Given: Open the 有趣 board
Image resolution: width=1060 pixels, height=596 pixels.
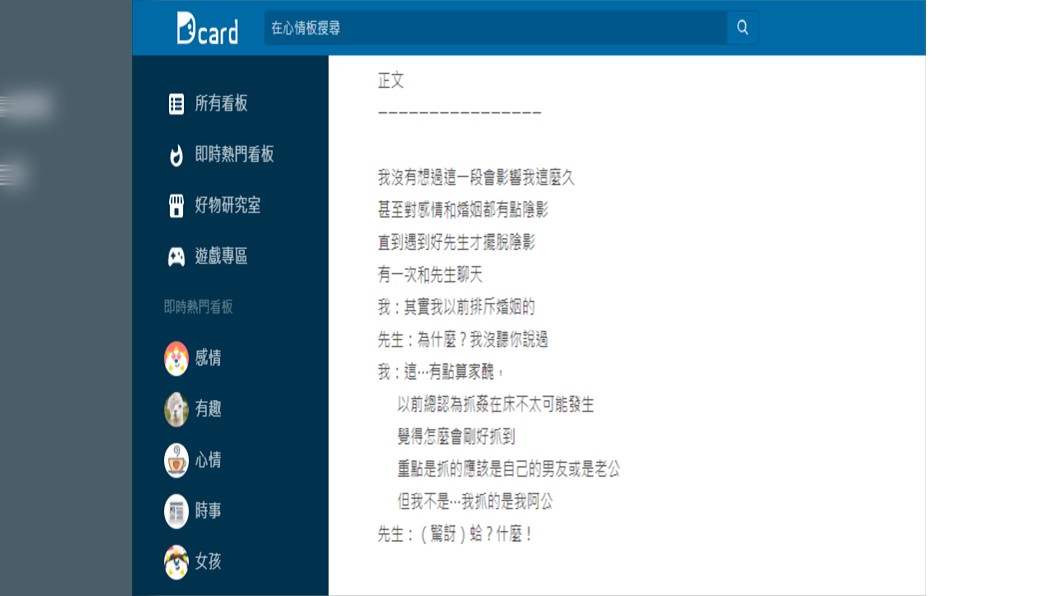Looking at the screenshot, I should pos(208,409).
